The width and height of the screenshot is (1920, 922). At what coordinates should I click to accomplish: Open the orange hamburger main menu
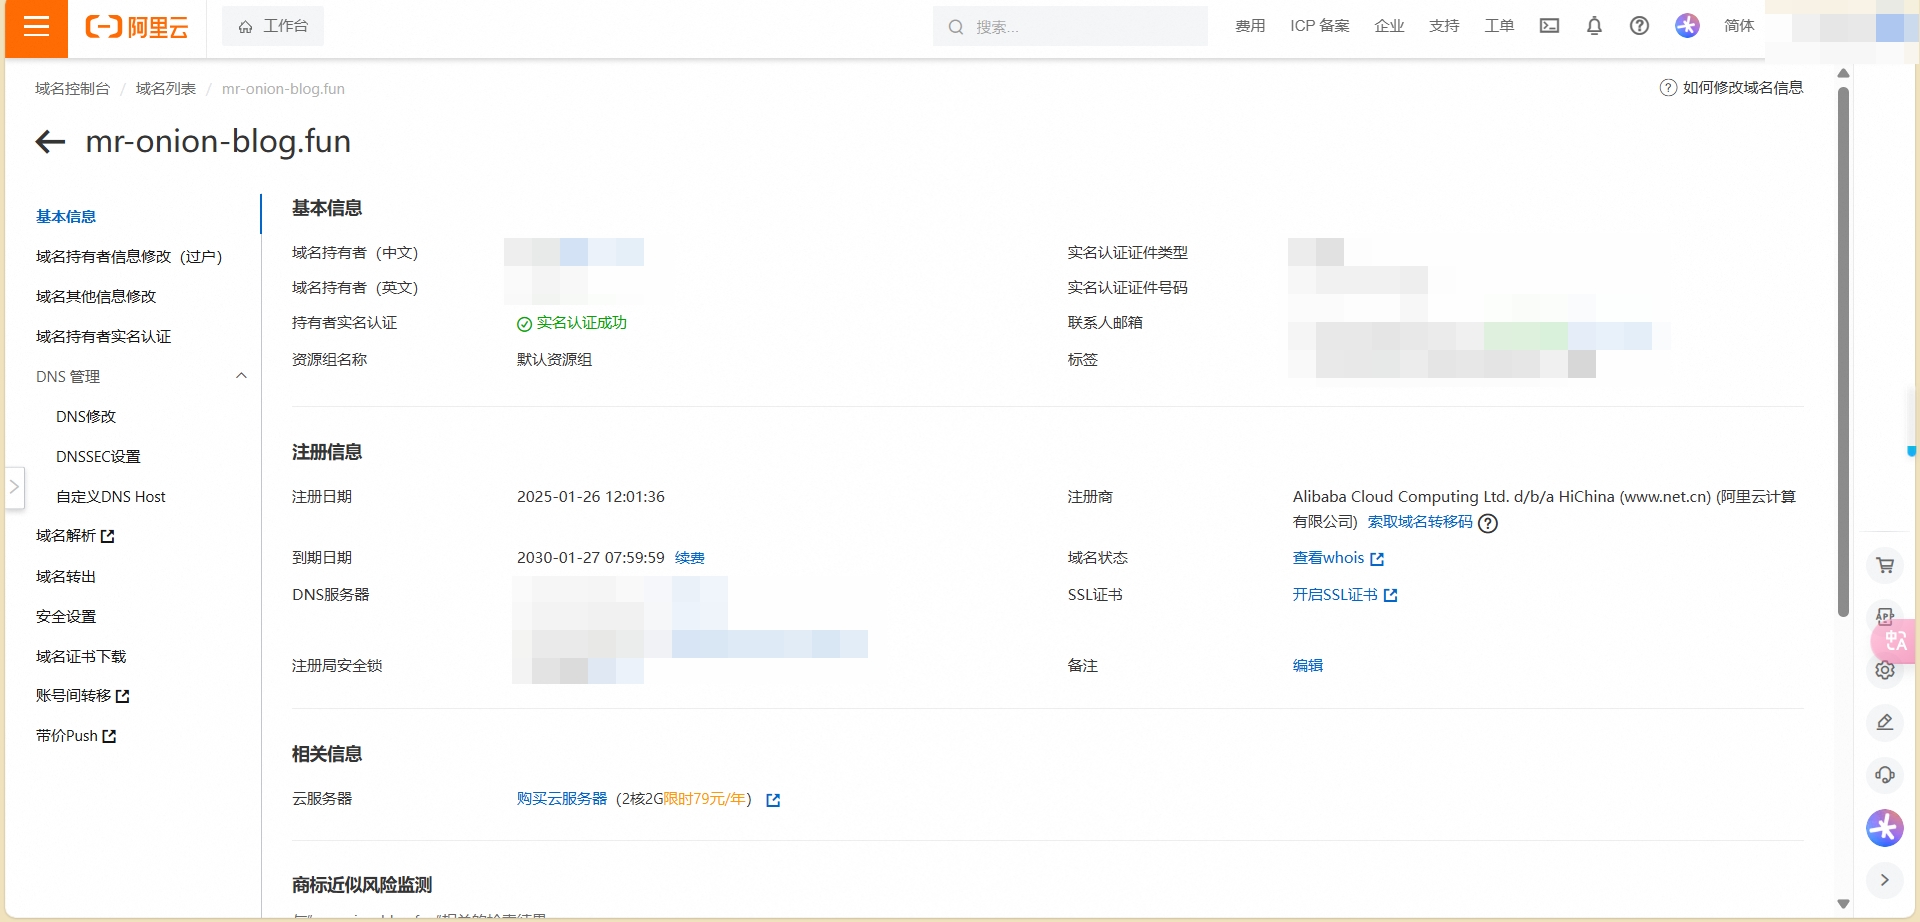36,27
